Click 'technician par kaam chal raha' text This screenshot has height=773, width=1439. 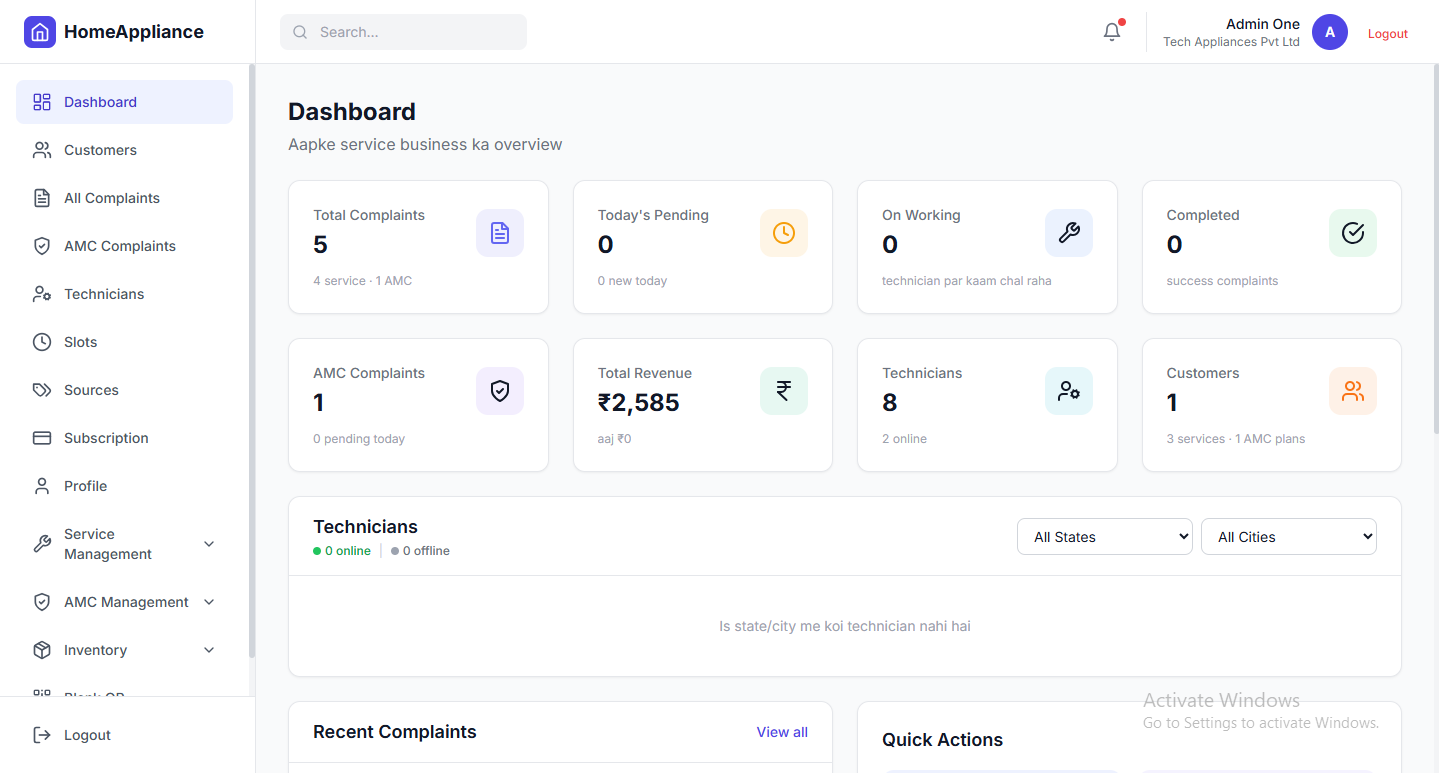(x=967, y=281)
